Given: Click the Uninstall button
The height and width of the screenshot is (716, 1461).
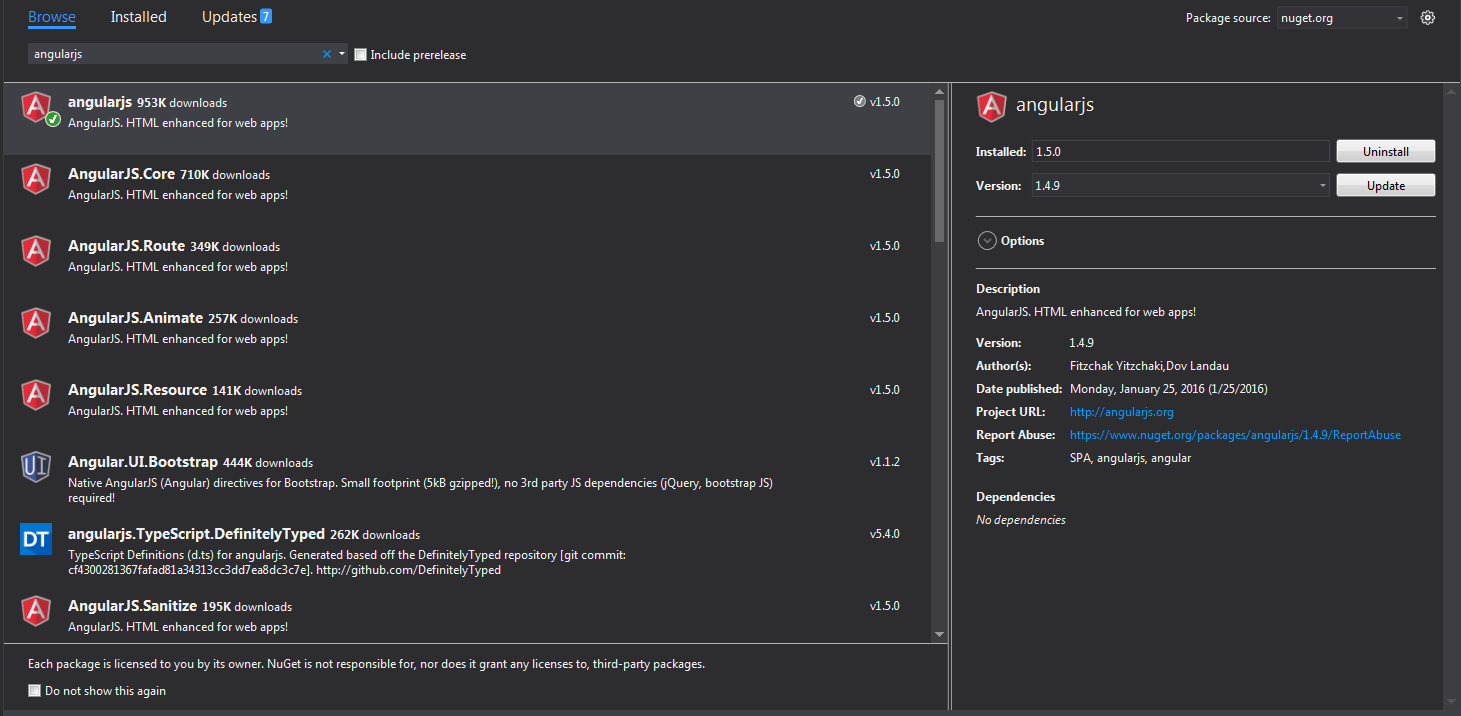Looking at the screenshot, I should tap(1386, 151).
